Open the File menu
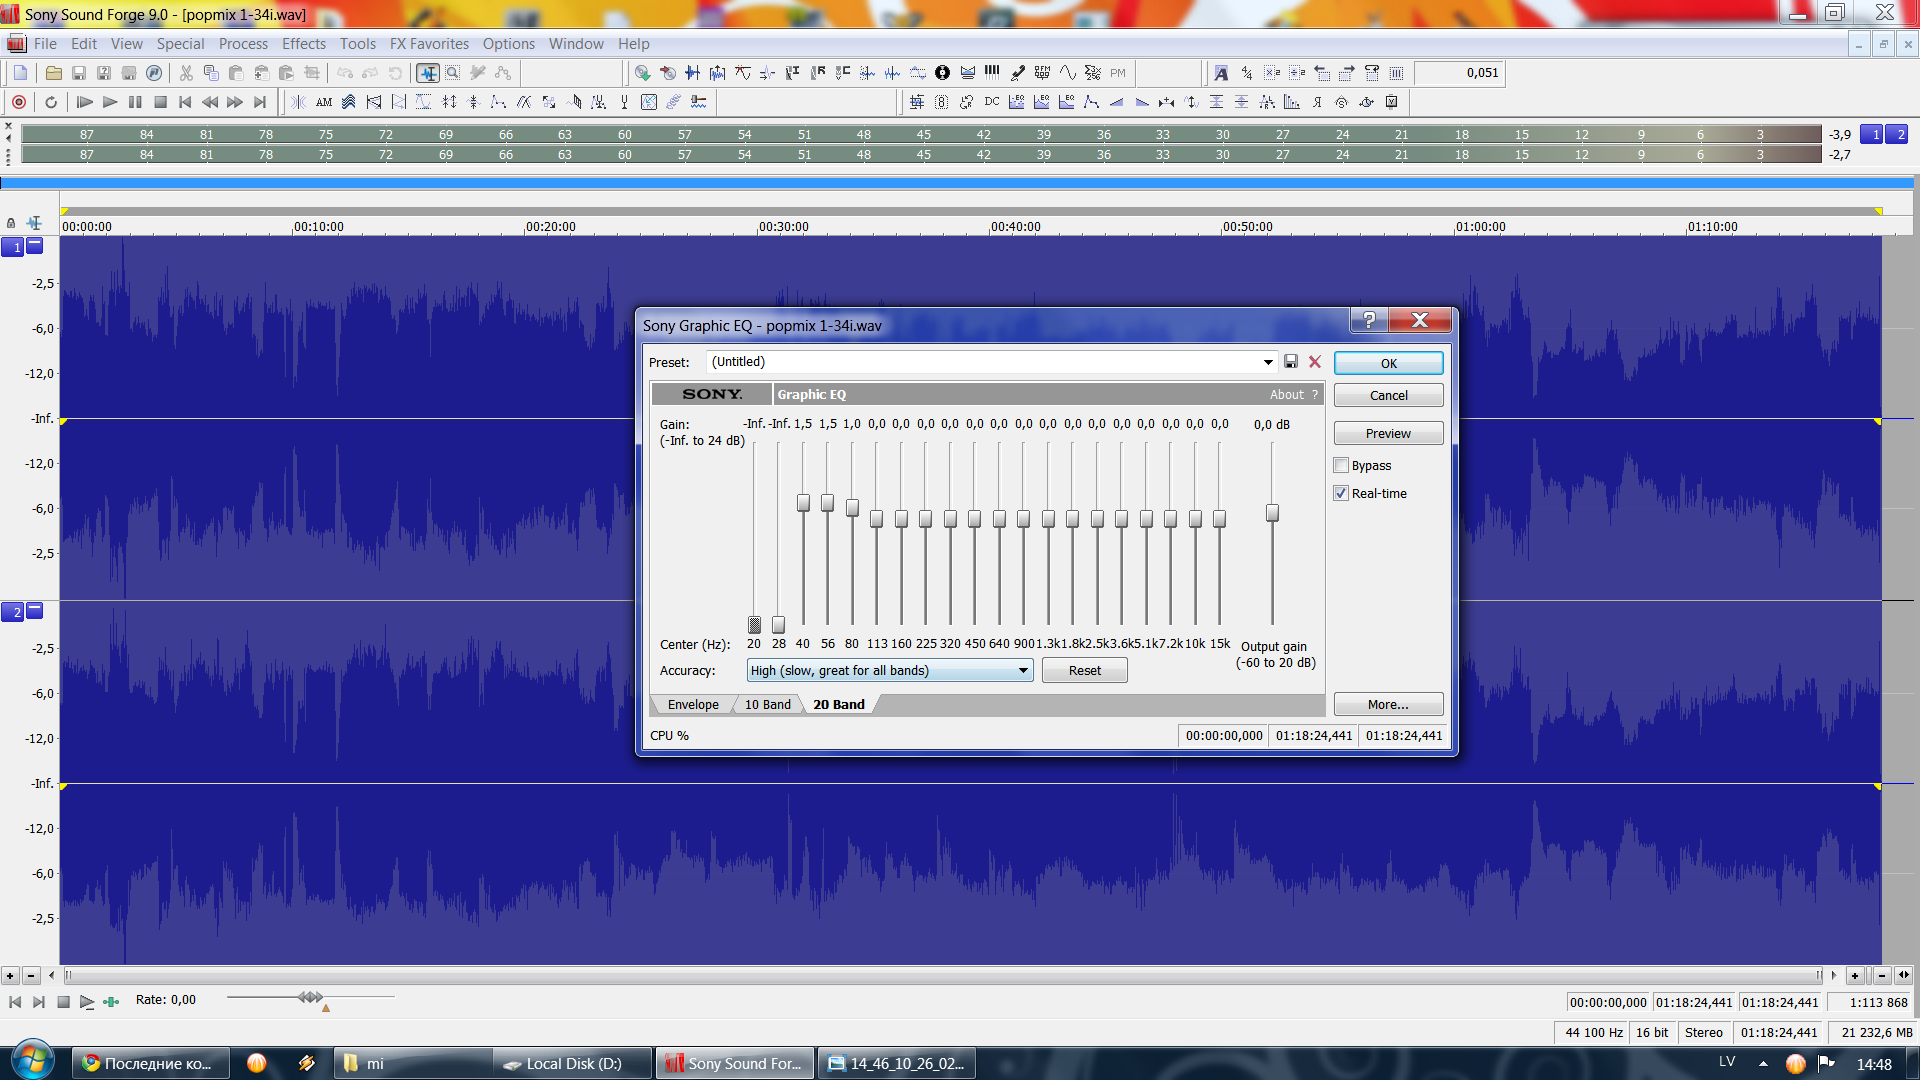The image size is (1920, 1080). [x=45, y=44]
